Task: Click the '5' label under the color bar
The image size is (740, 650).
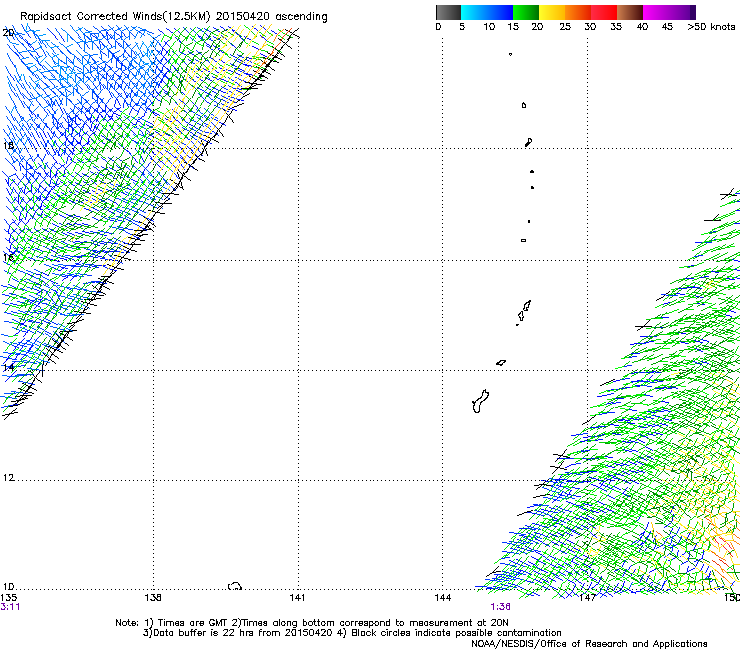Action: 462,27
